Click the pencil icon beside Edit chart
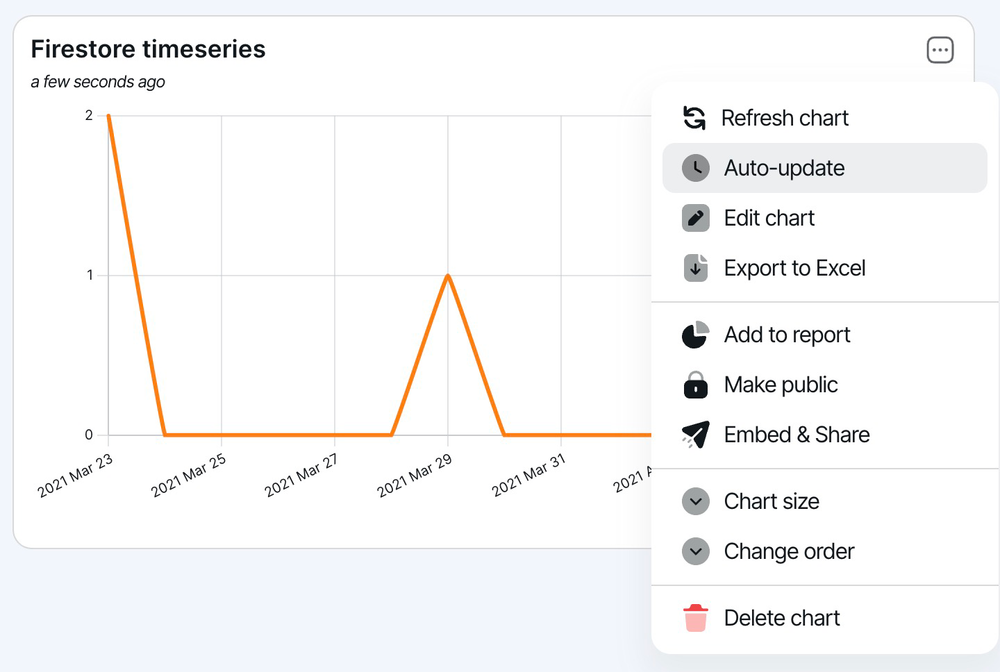This screenshot has width=1000, height=672. (695, 217)
